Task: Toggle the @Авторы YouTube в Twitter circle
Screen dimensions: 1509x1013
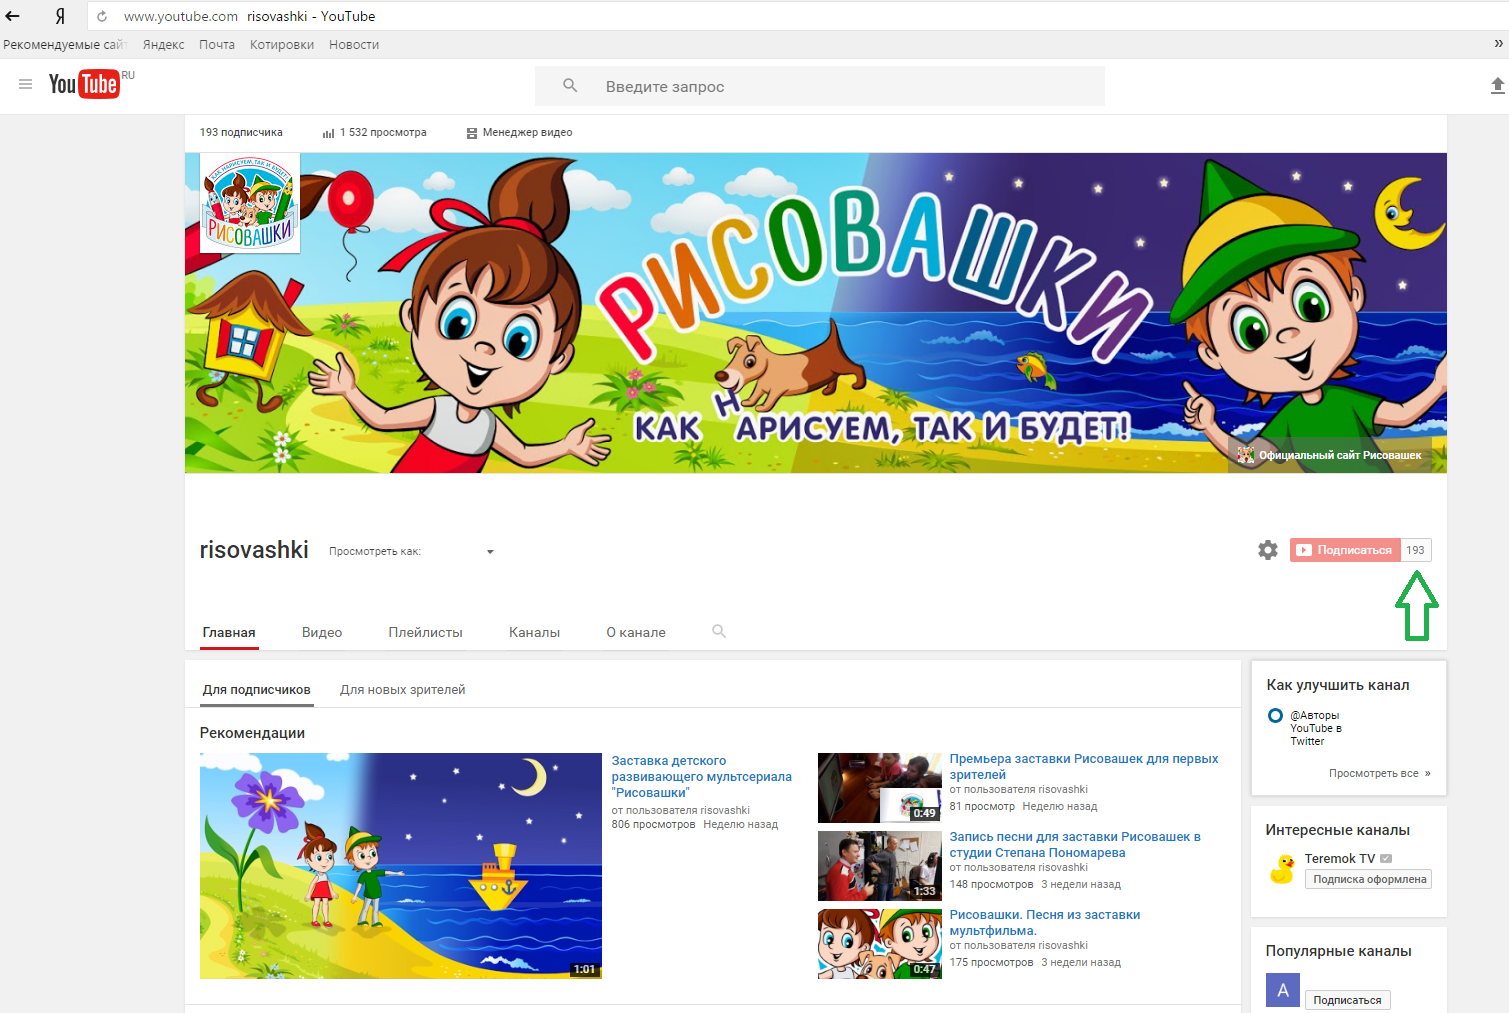Action: point(1275,716)
